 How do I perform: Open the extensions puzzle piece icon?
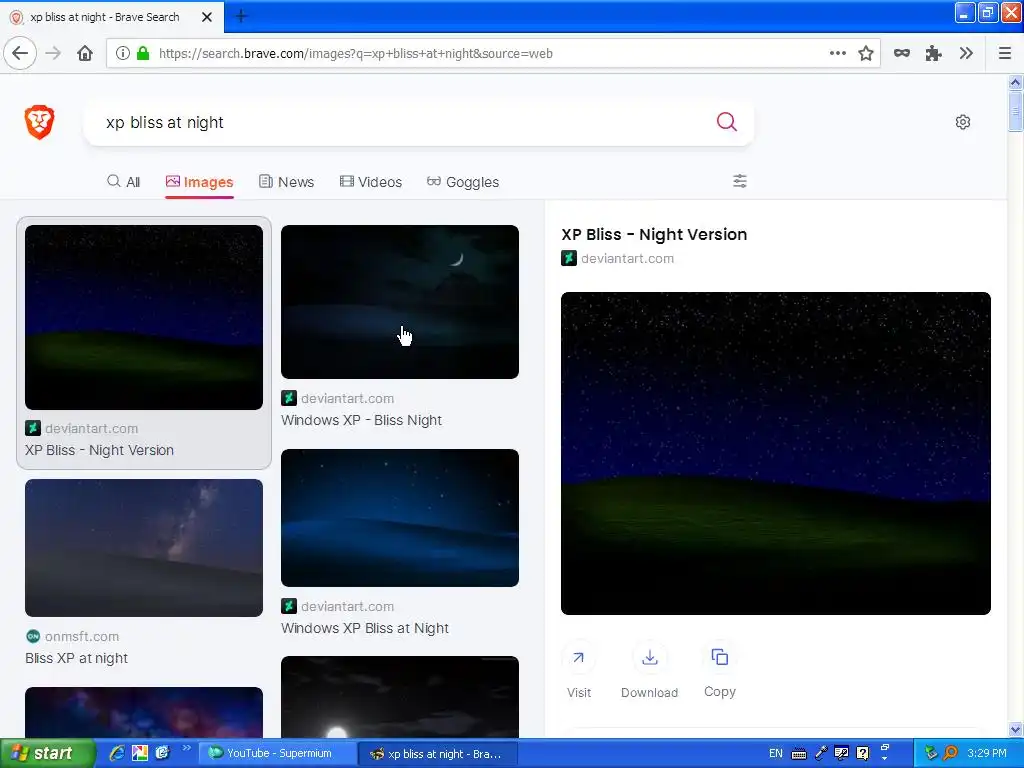[934, 54]
